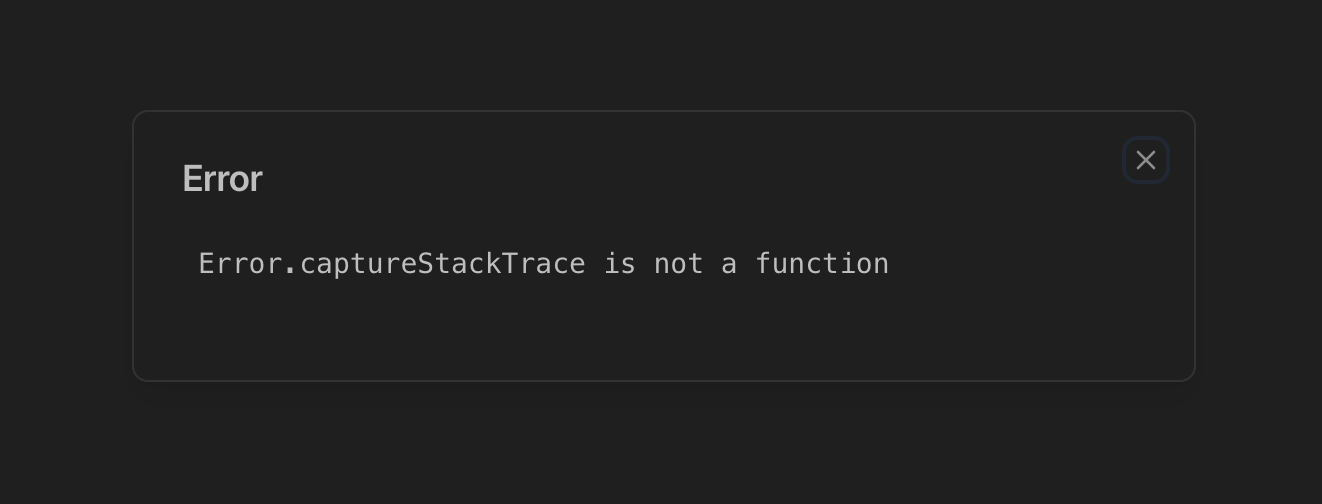This screenshot has height=504, width=1322.
Task: Click the word "not" in the error message
Action: 679,264
